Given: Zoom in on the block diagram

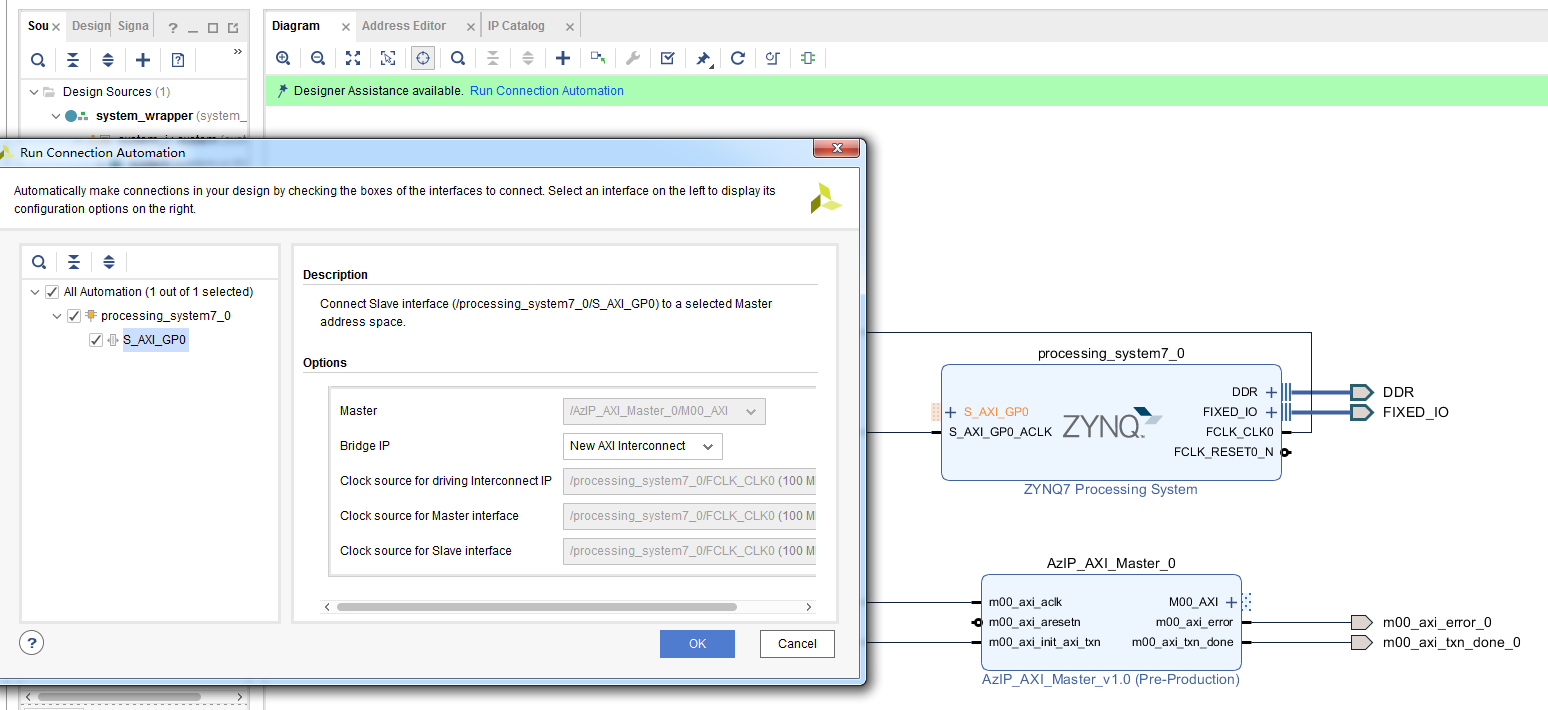Looking at the screenshot, I should tap(283, 58).
